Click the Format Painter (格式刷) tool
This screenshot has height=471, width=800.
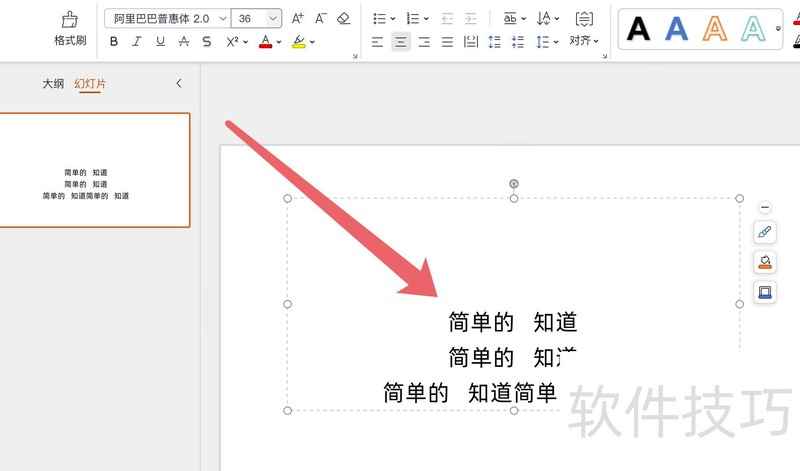pyautogui.click(x=69, y=28)
